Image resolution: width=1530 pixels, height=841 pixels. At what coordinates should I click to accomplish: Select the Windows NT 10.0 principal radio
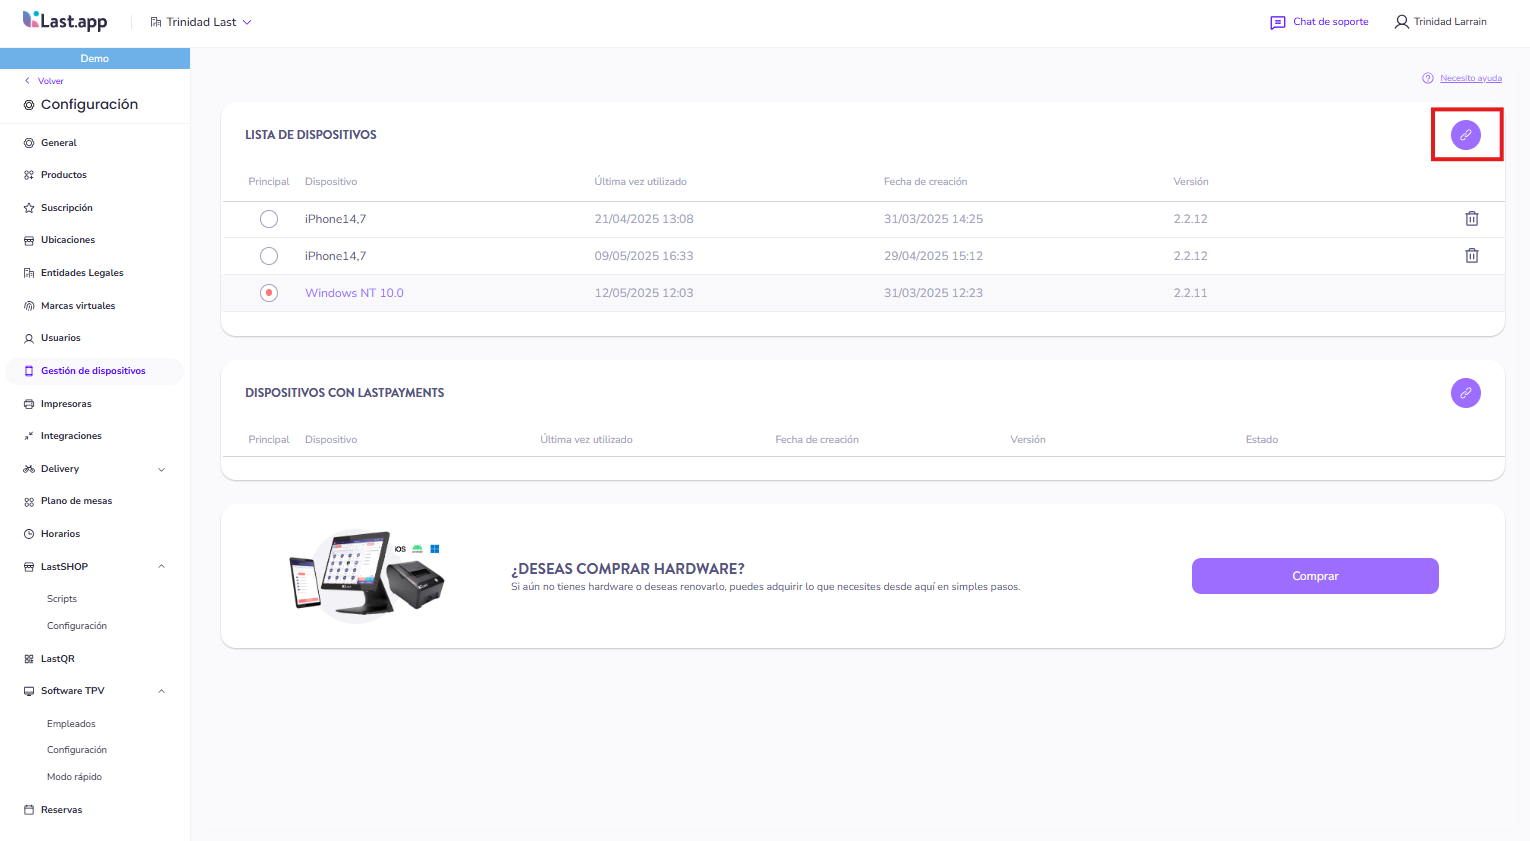pyautogui.click(x=269, y=293)
